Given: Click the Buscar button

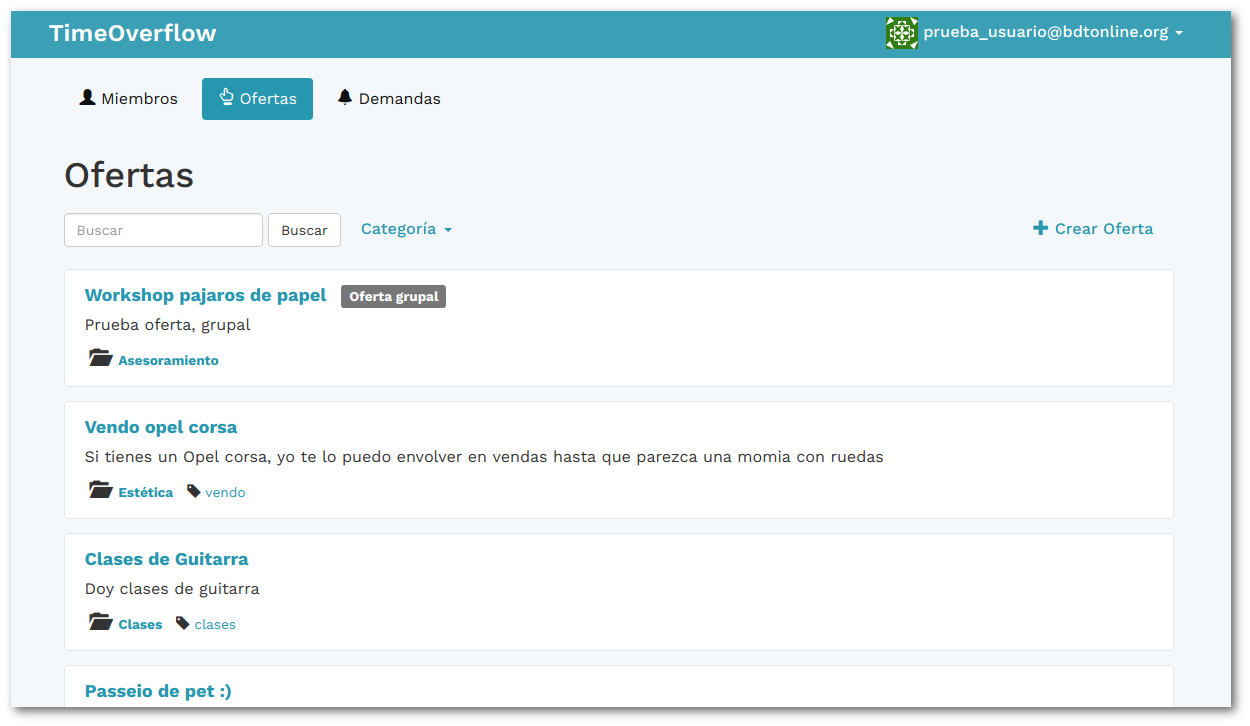Looking at the screenshot, I should pos(304,230).
